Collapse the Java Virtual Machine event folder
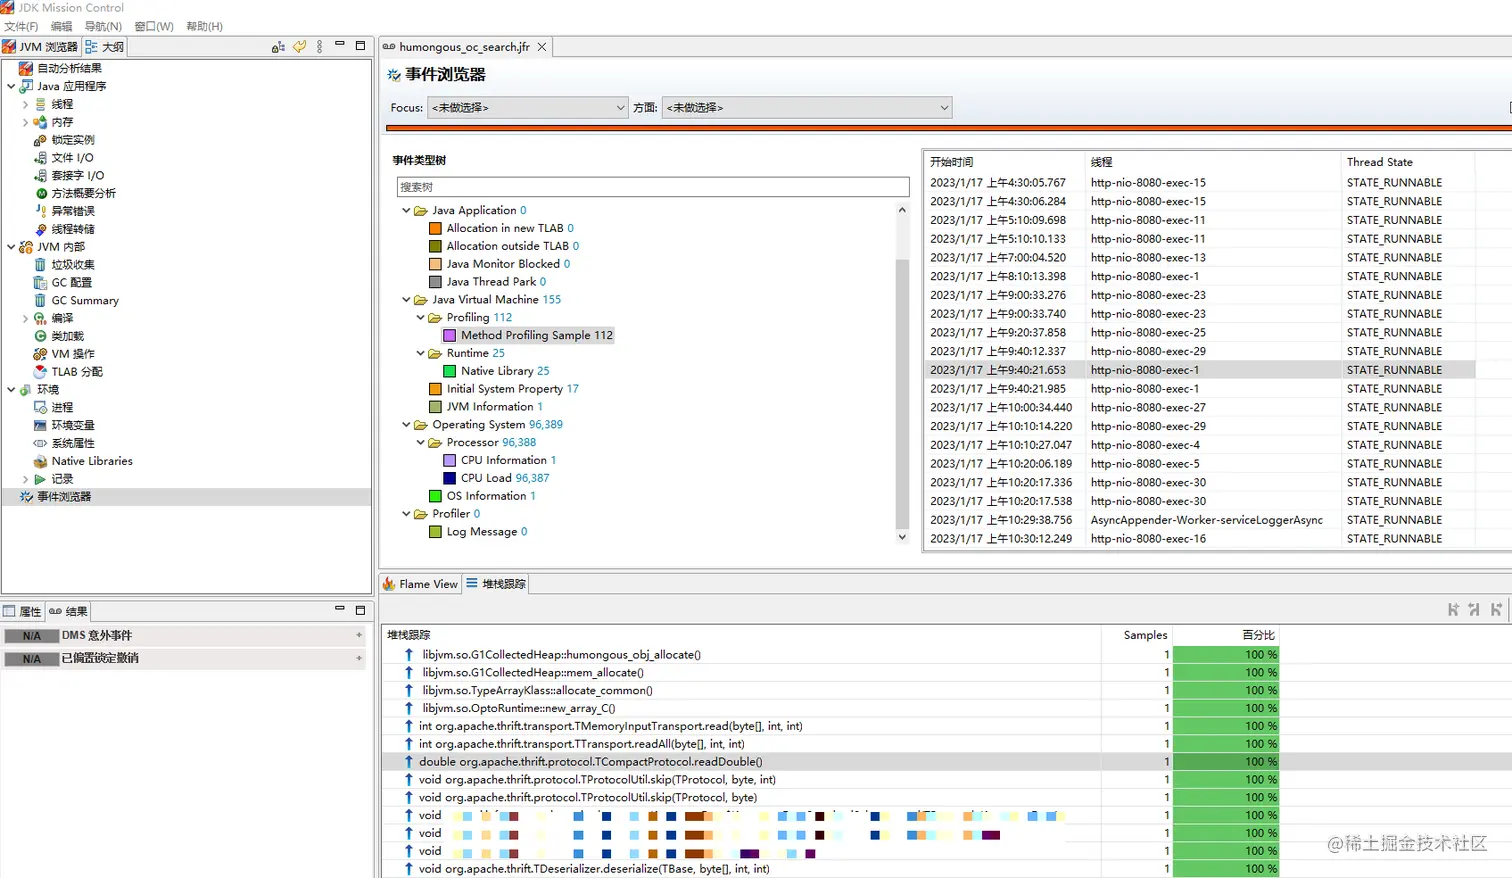The width and height of the screenshot is (1512, 878). [406, 300]
